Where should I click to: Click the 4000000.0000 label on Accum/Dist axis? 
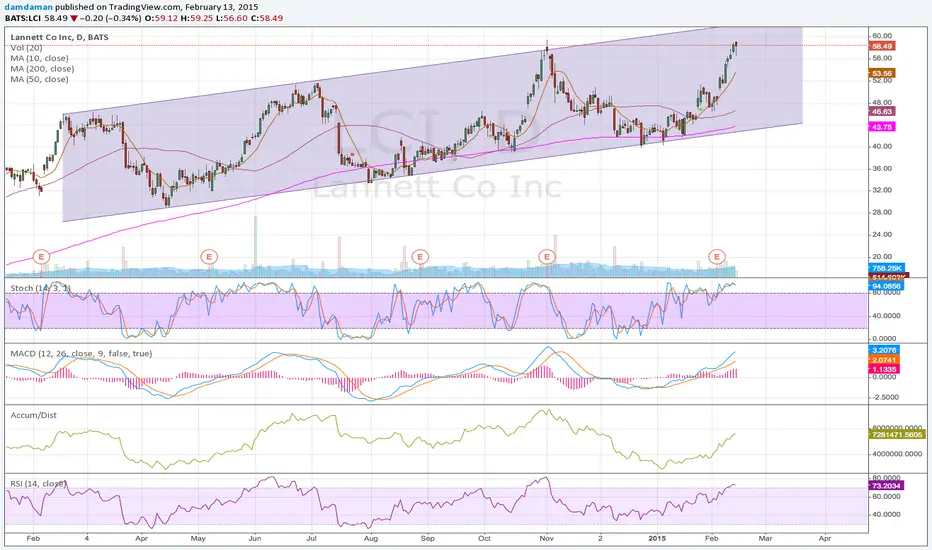[x=897, y=454]
